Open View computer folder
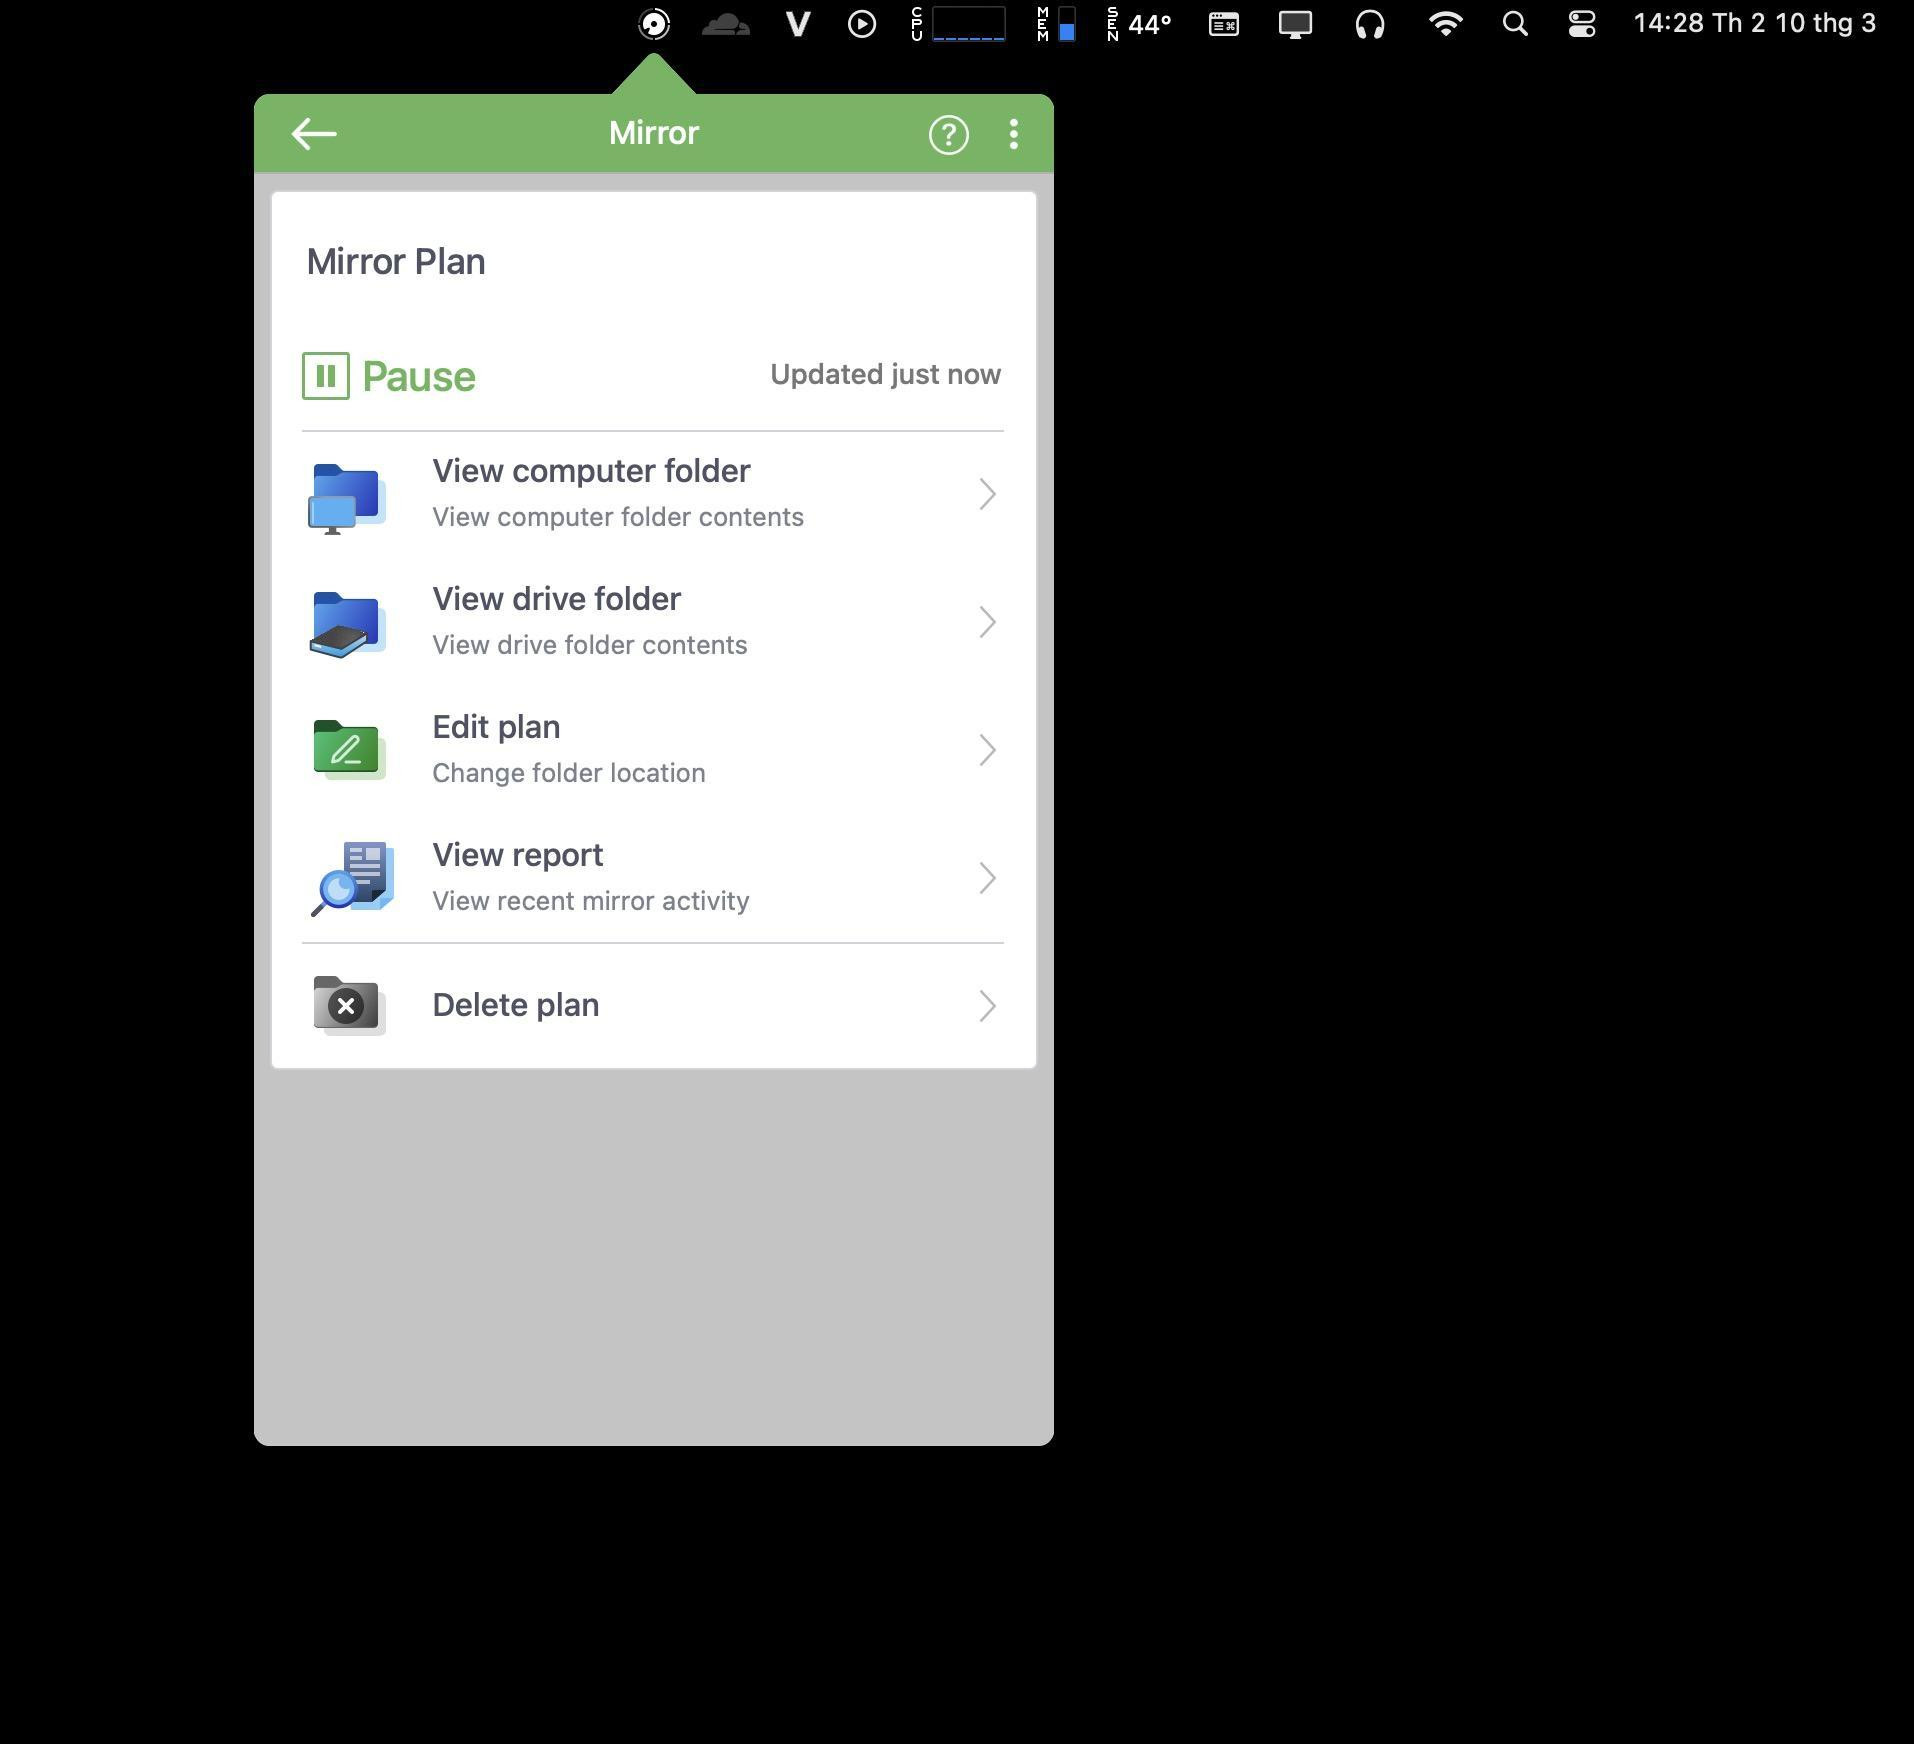 coord(652,494)
